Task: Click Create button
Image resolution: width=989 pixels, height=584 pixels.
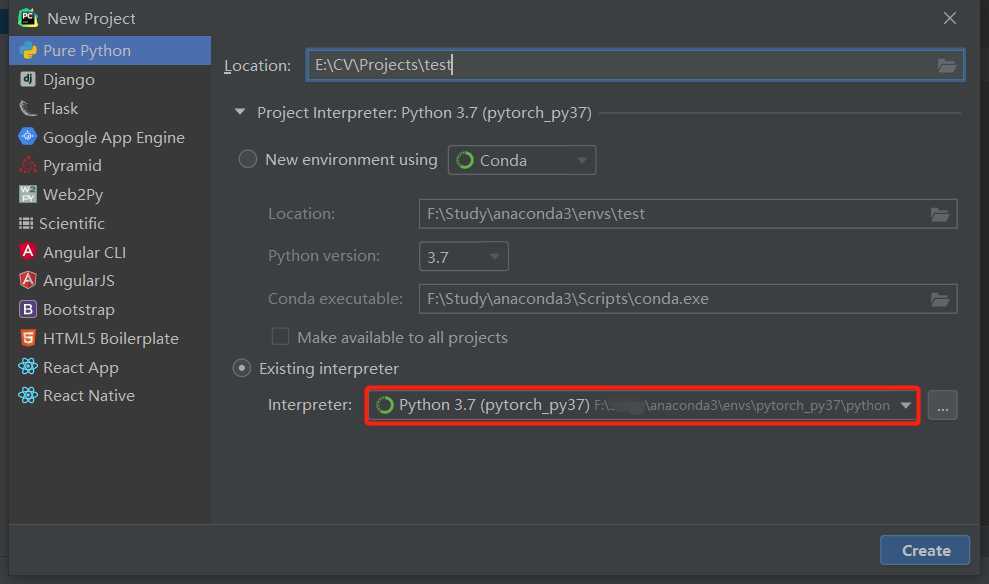Action: tap(925, 550)
